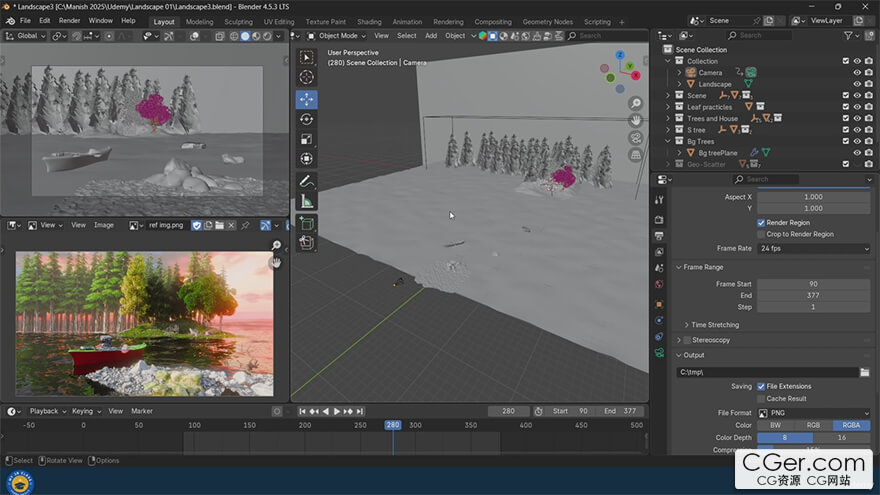Select the Move tool in viewport toolbar
Screen dimensions: 880x495
point(306,99)
